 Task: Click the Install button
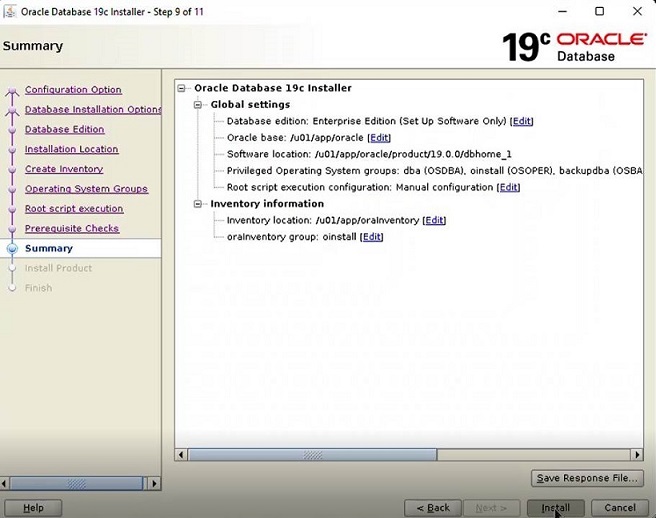[x=556, y=508]
